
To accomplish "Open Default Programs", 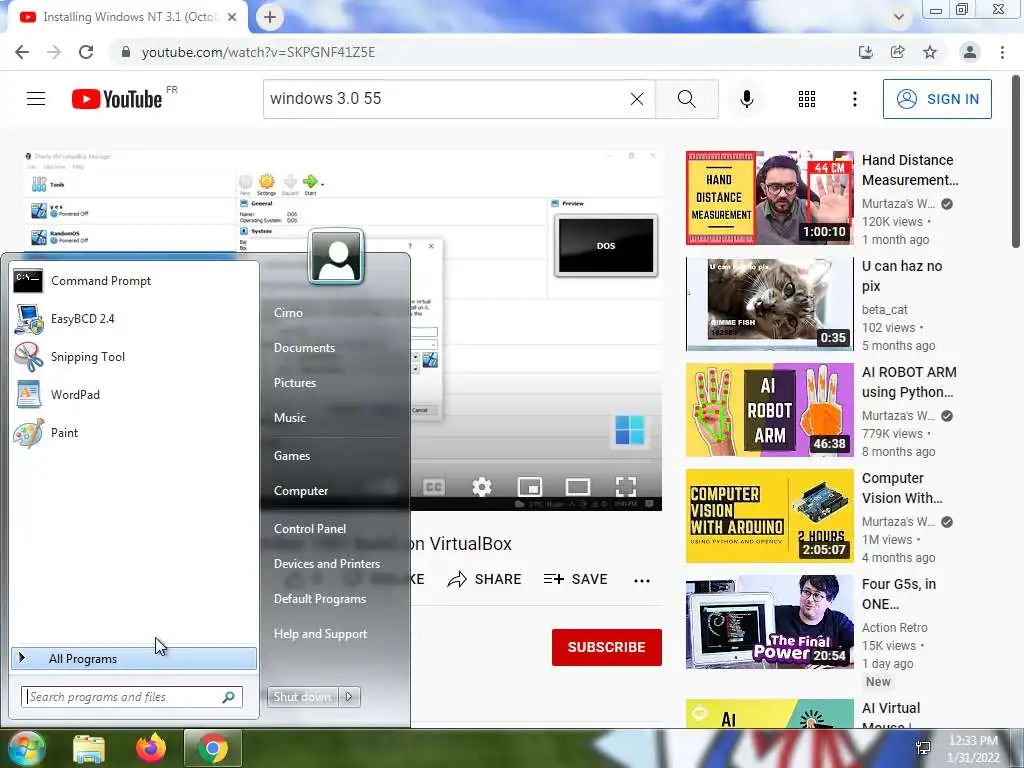I will tap(319, 599).
